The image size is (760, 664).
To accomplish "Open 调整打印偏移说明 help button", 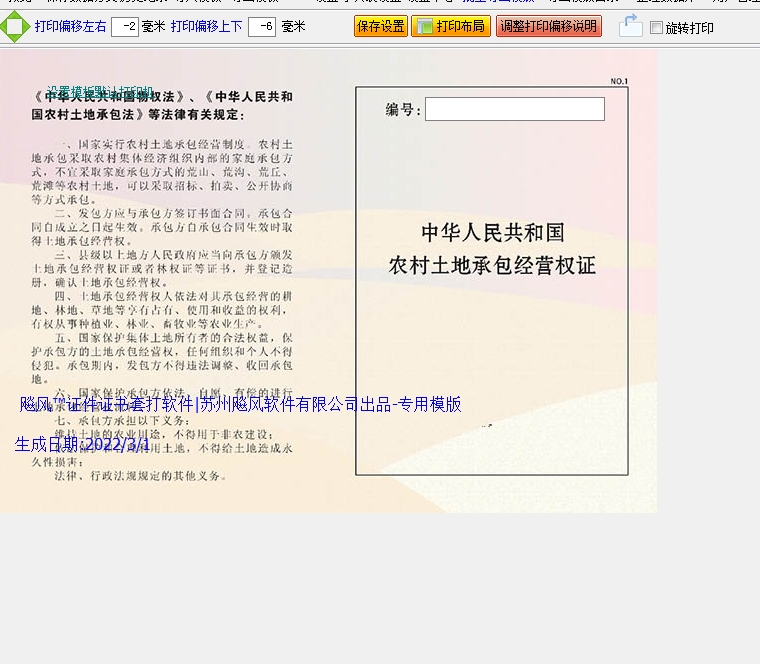I will [x=548, y=27].
